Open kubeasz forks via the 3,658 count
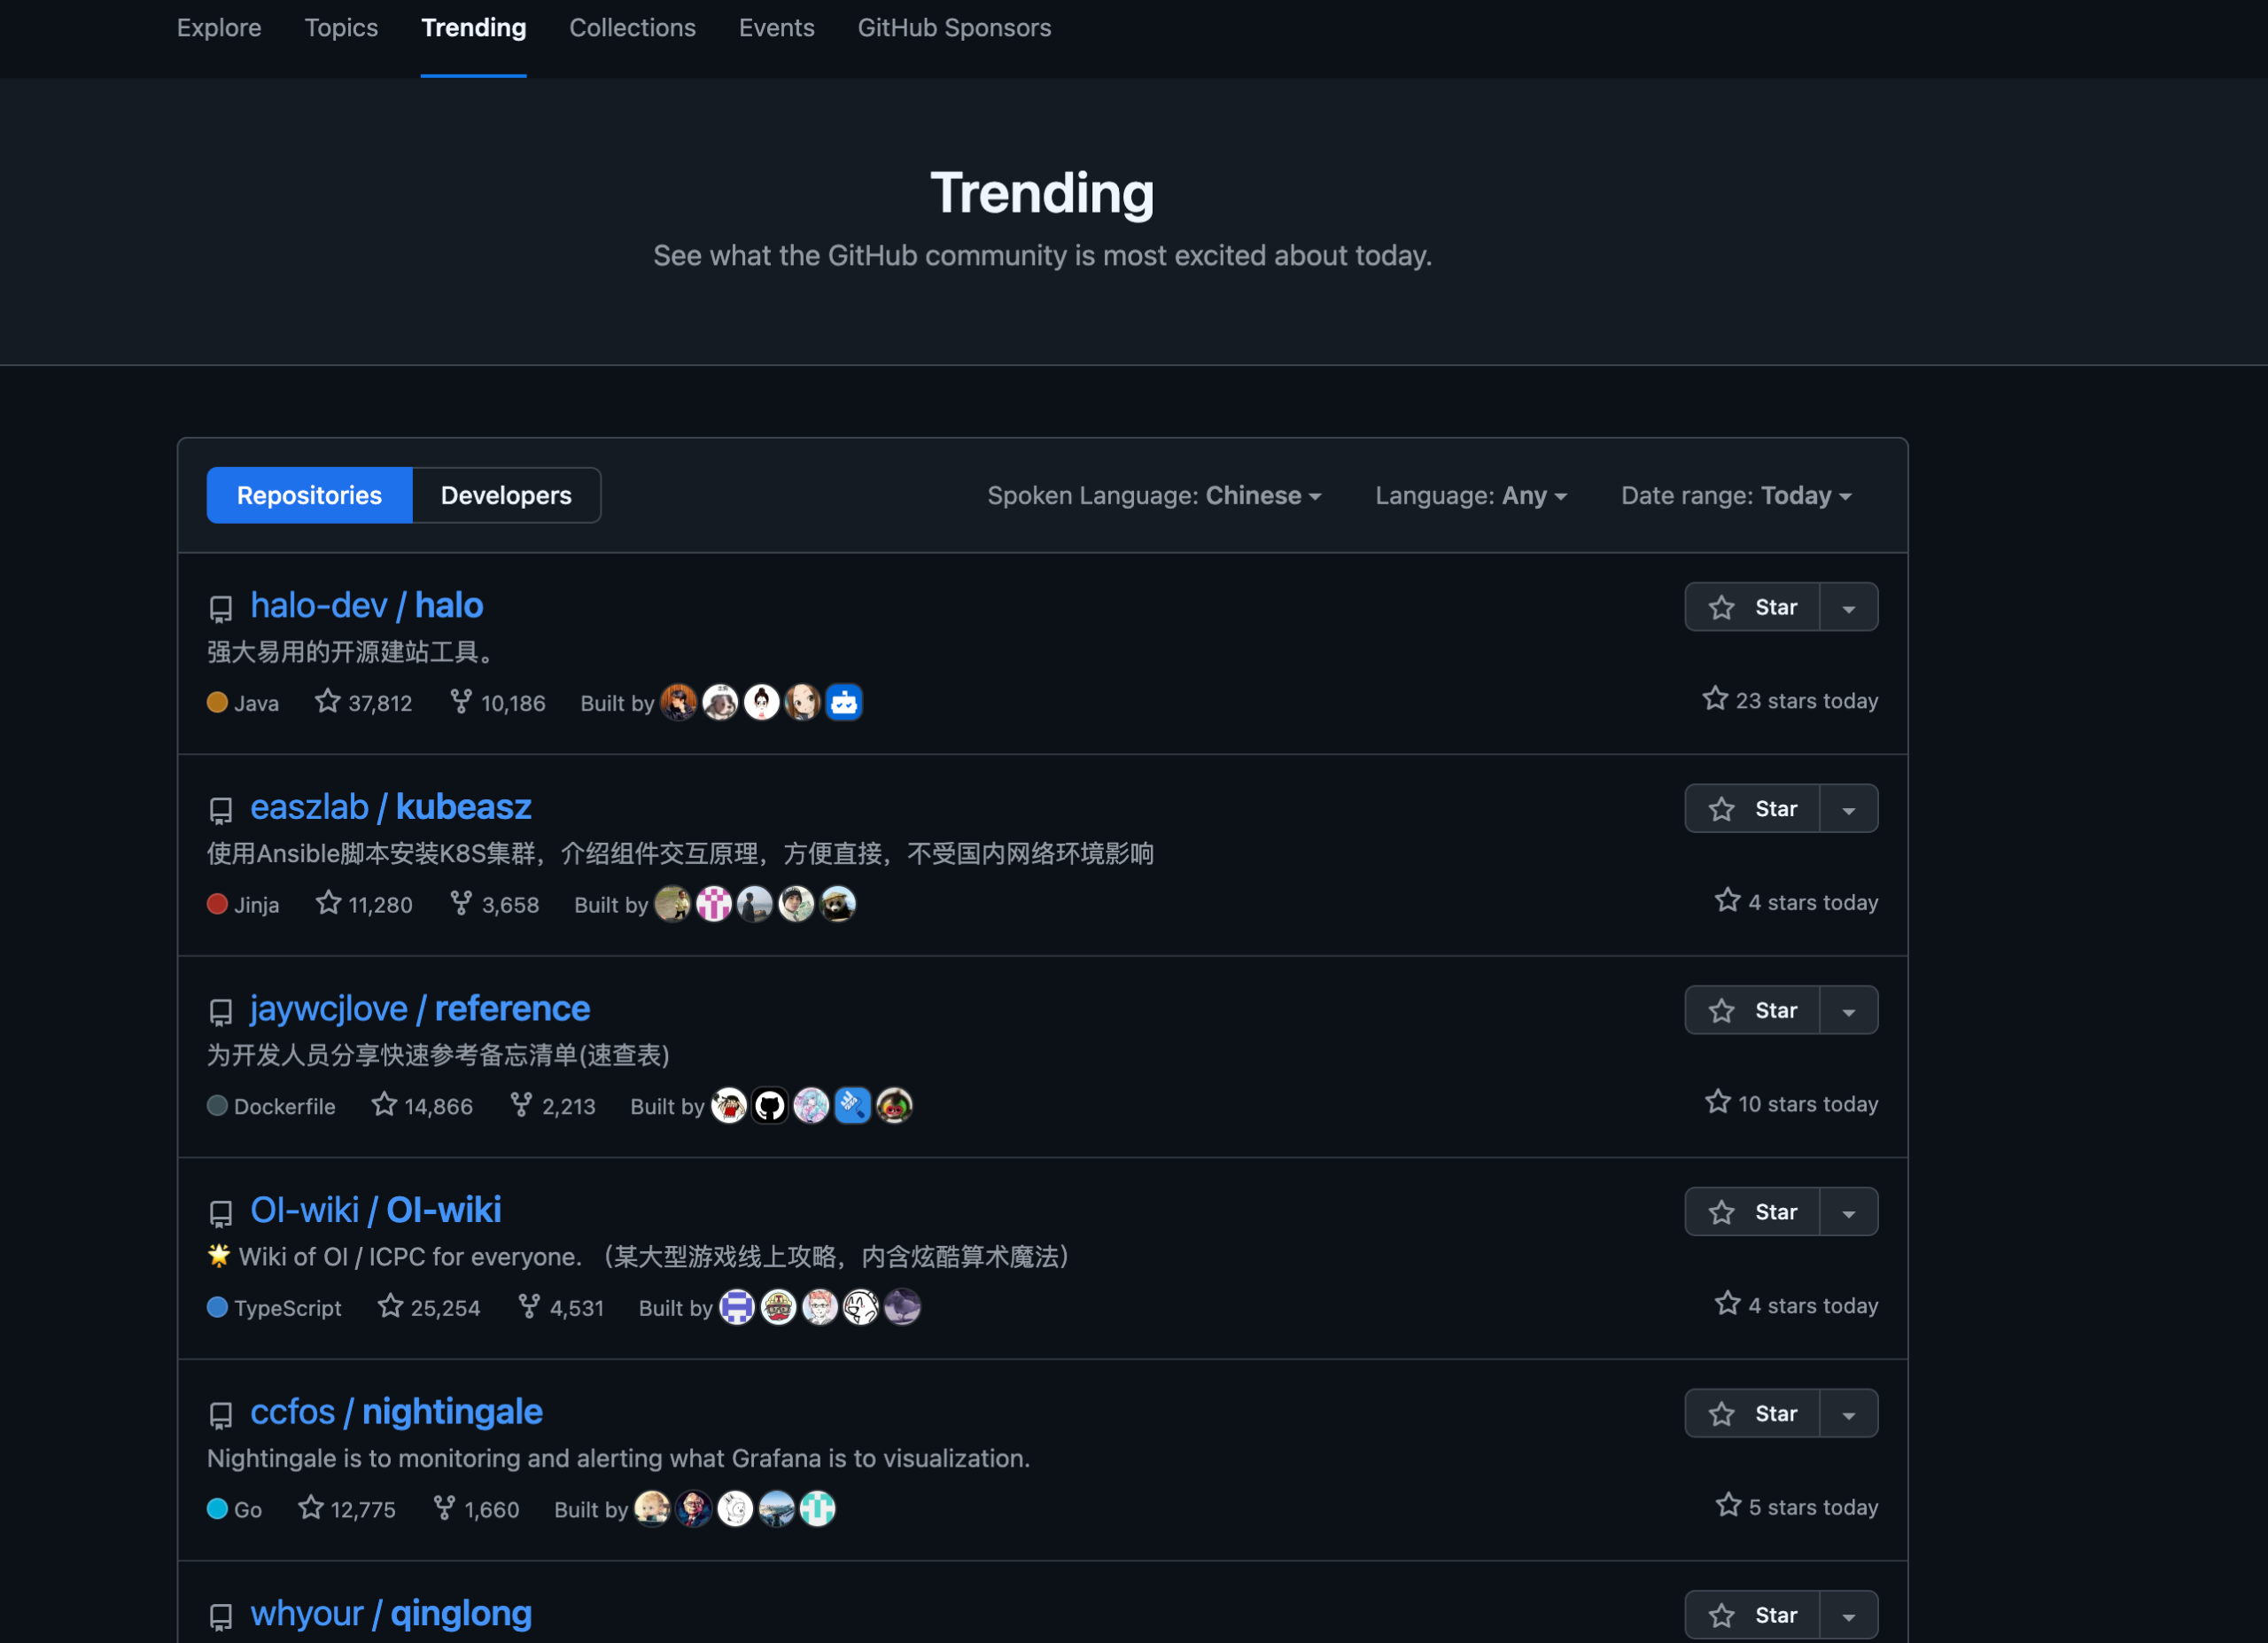Viewport: 2268px width, 1643px height. coord(494,904)
